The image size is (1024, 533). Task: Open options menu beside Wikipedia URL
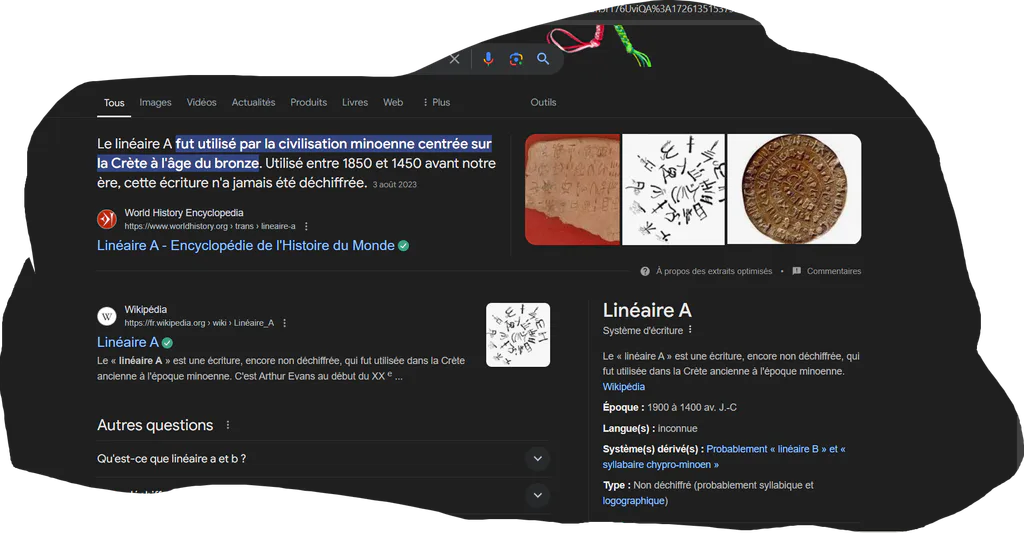285,323
